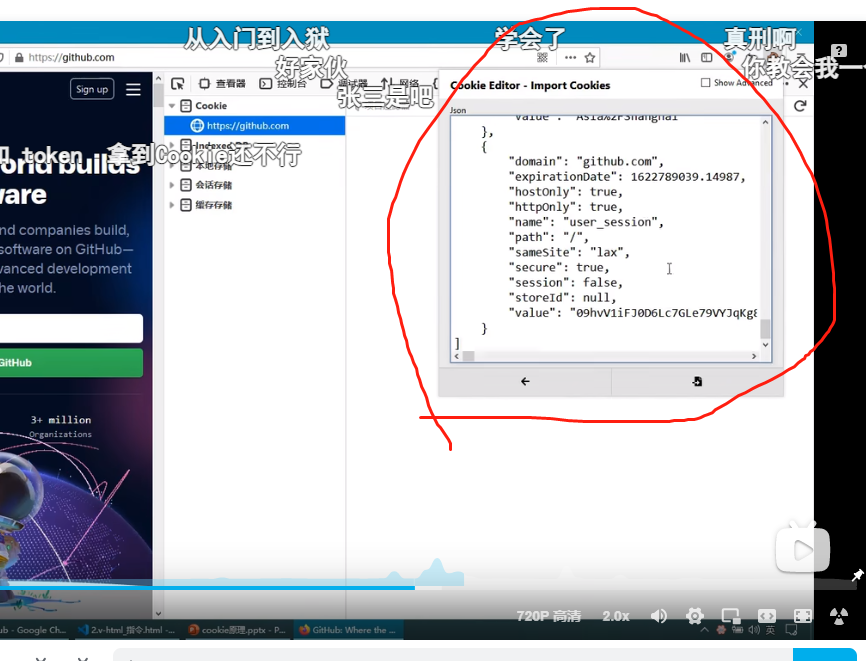Click the volume speaker icon in player

click(x=658, y=616)
